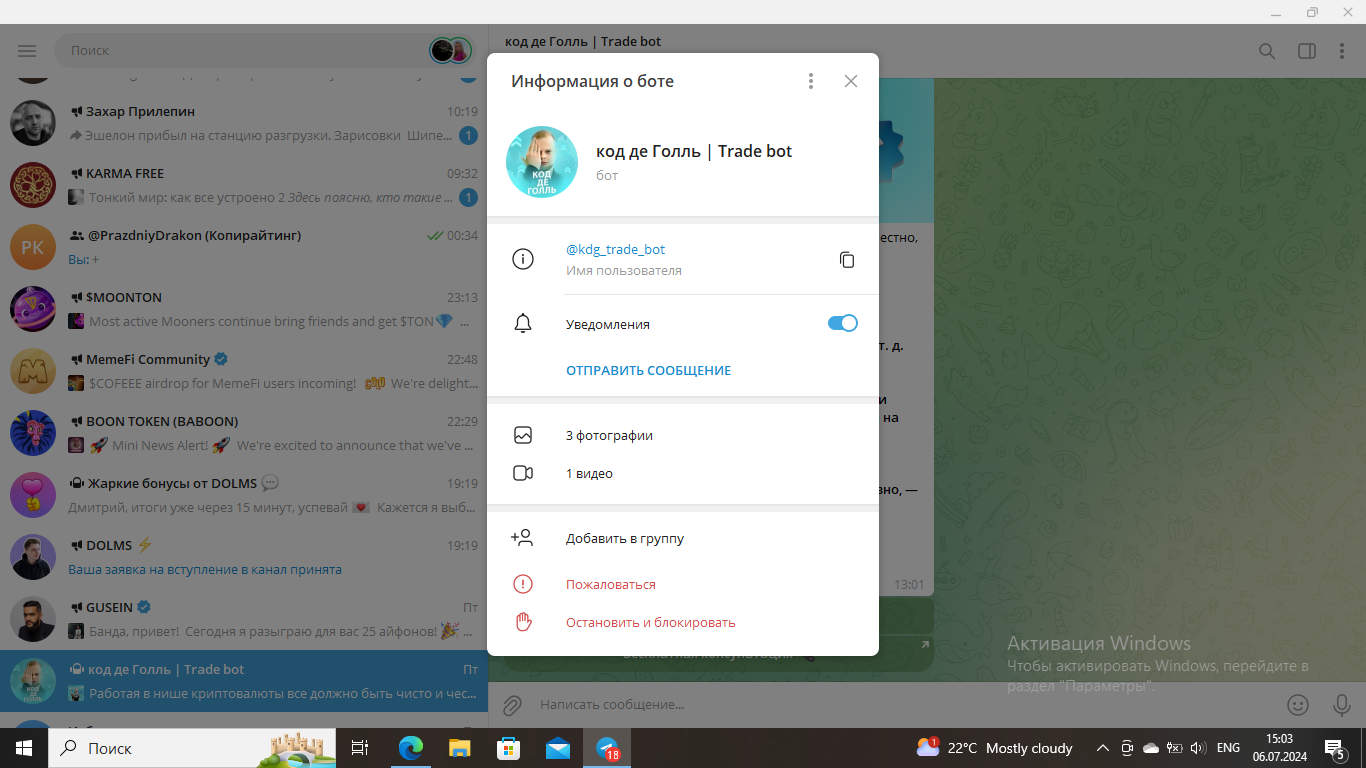Viewport: 1366px width, 768px height.
Task: Click the photos gallery icon
Action: (x=523, y=435)
